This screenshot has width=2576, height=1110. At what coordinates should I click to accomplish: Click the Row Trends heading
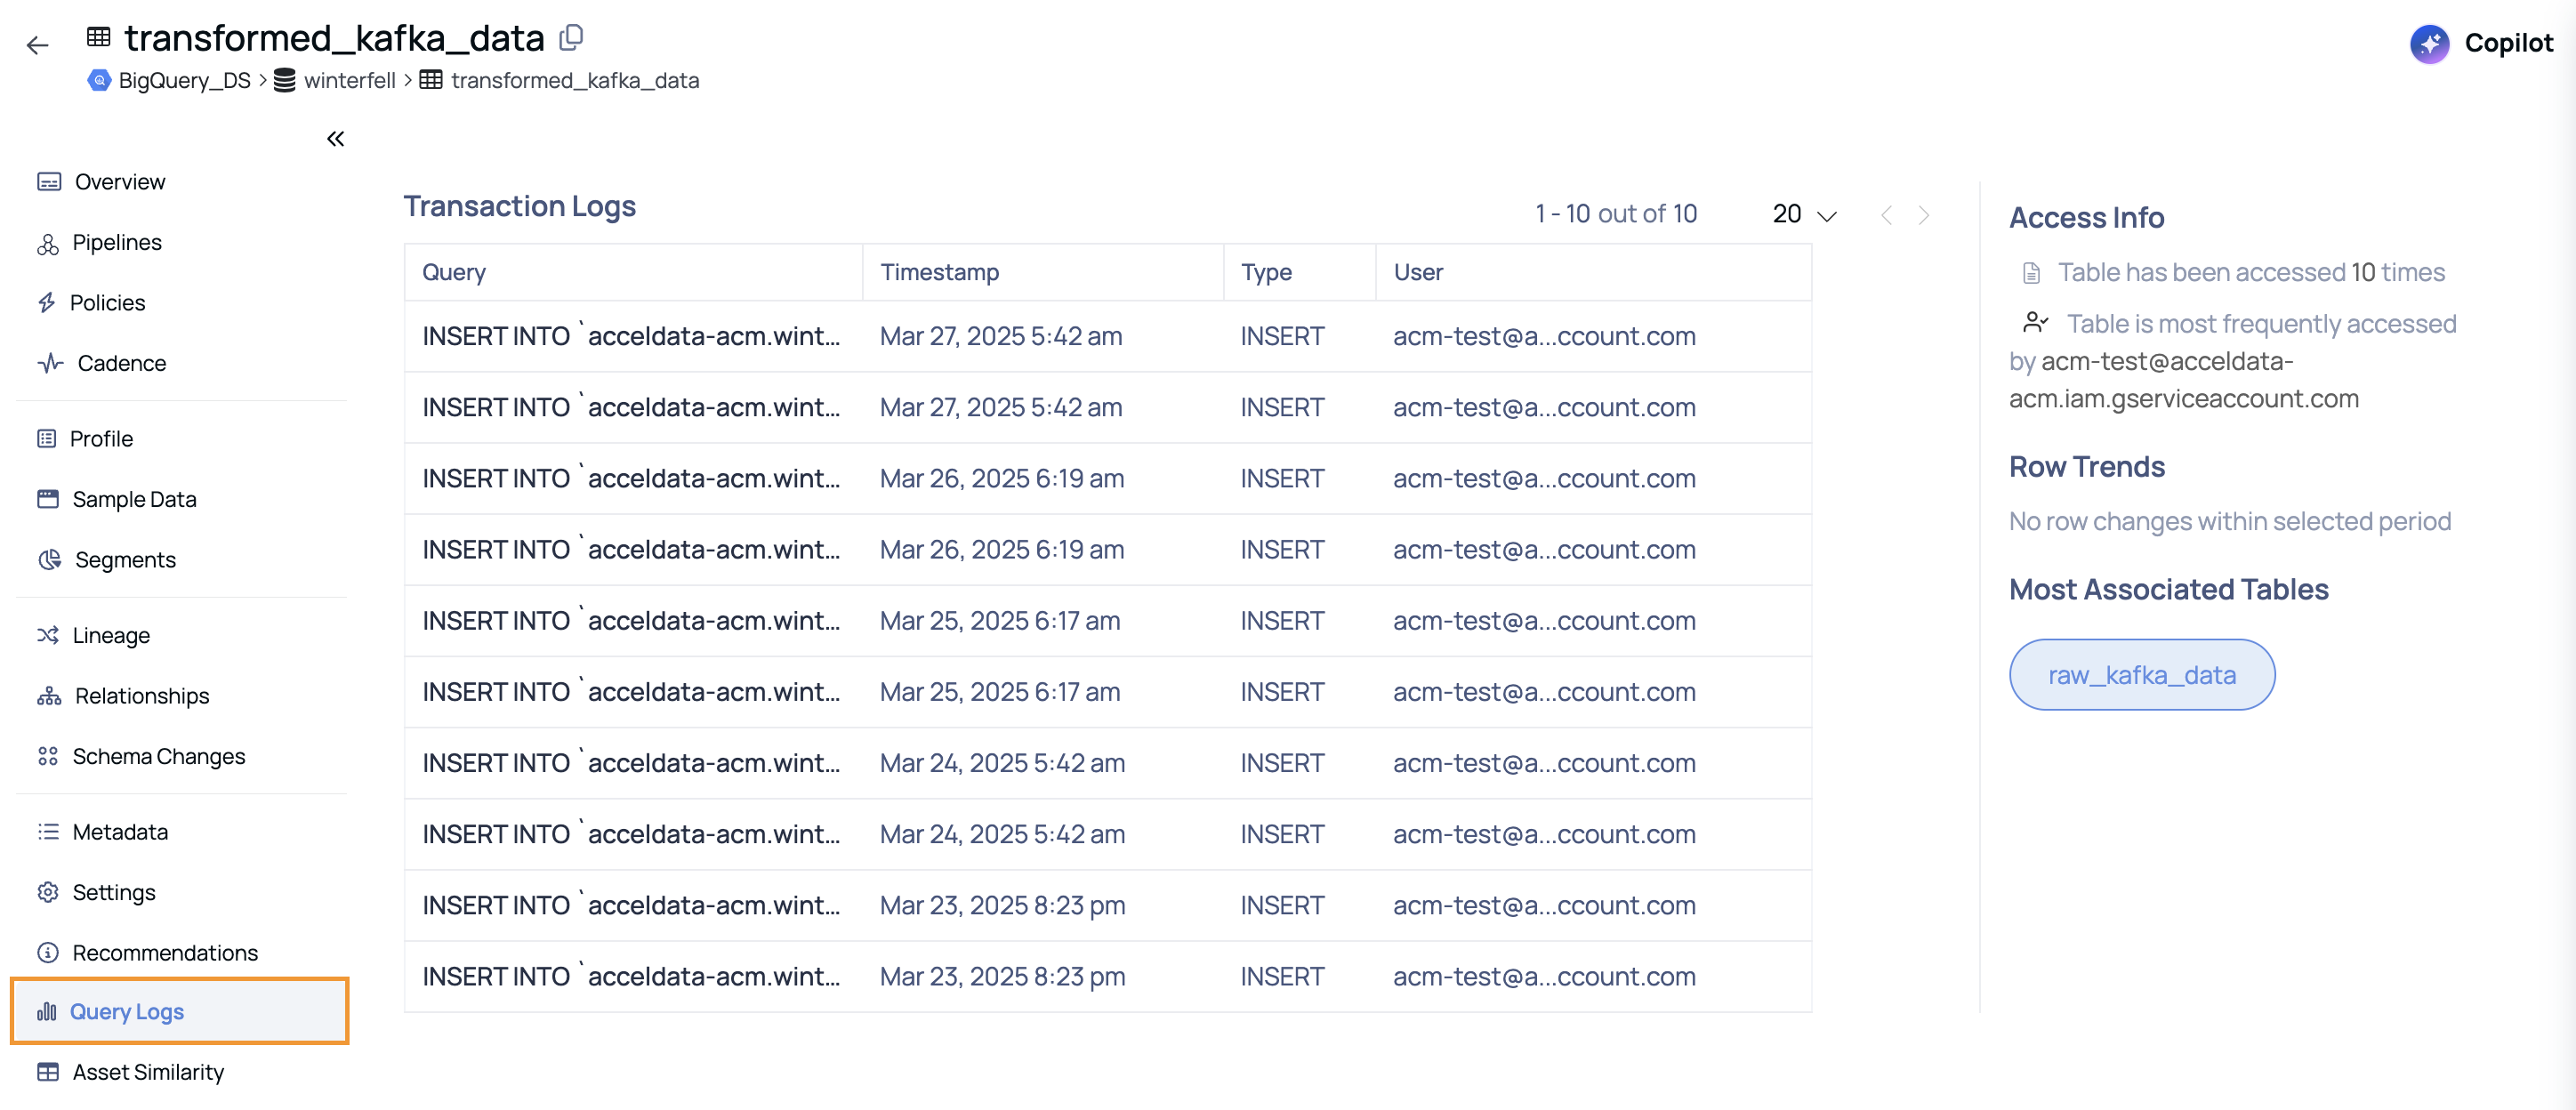coord(2087,467)
